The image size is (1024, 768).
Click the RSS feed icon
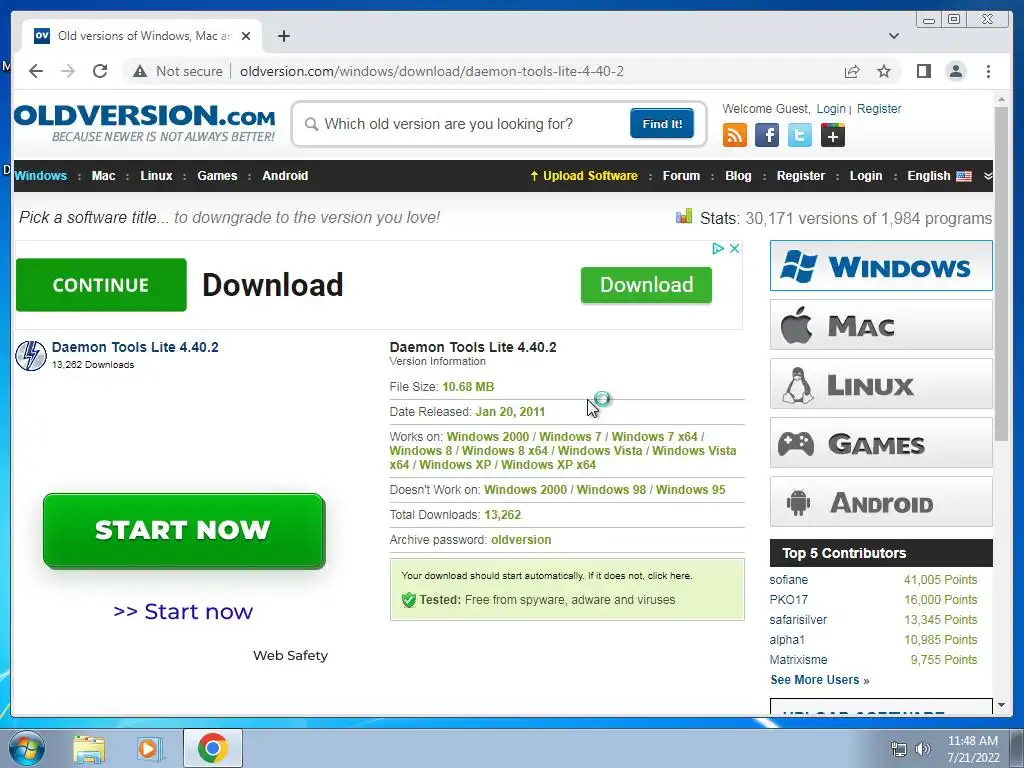point(735,135)
